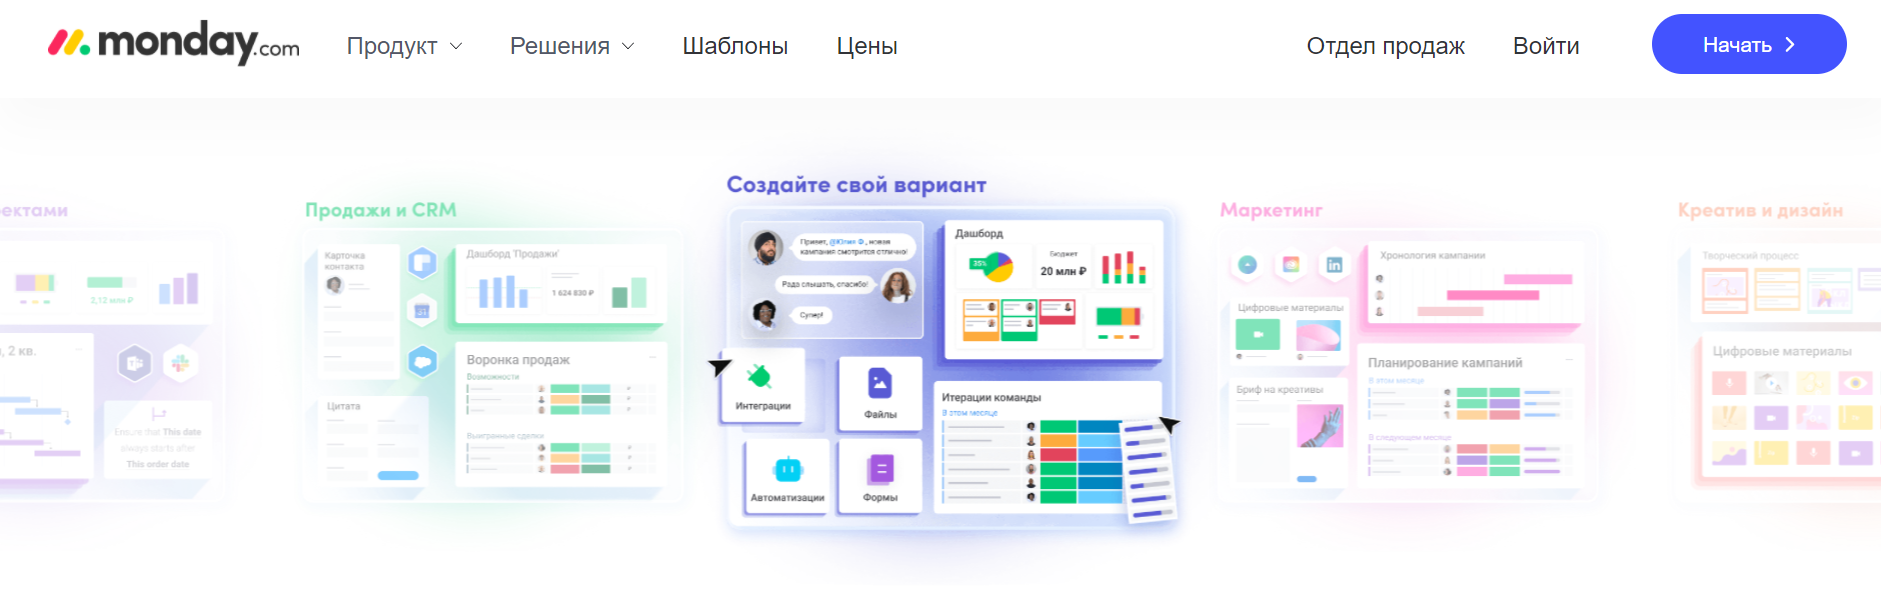
Task: Open the Шаблоны menu item
Action: (735, 46)
